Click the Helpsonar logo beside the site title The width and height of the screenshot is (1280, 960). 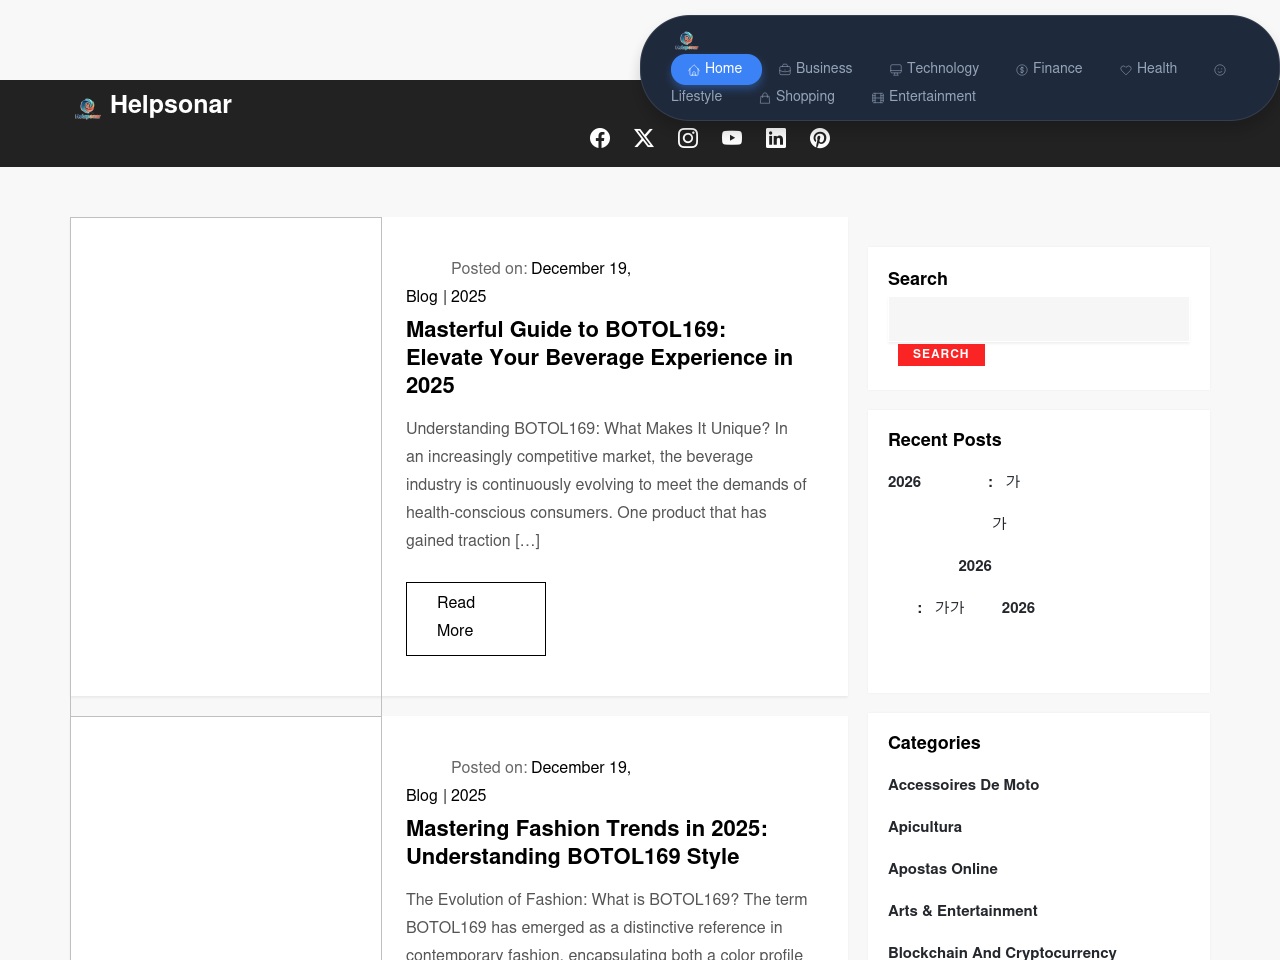point(87,108)
